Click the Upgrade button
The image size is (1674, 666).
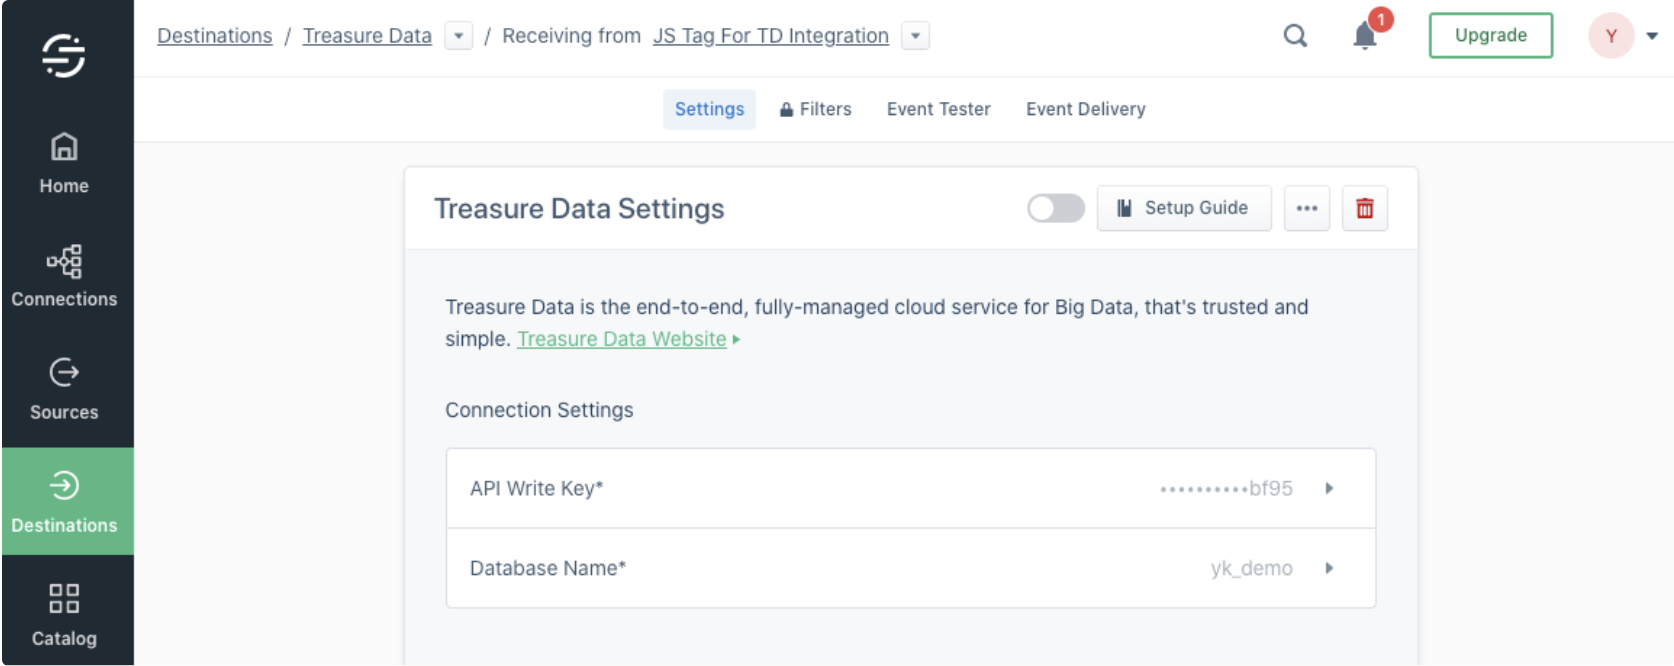(1490, 35)
